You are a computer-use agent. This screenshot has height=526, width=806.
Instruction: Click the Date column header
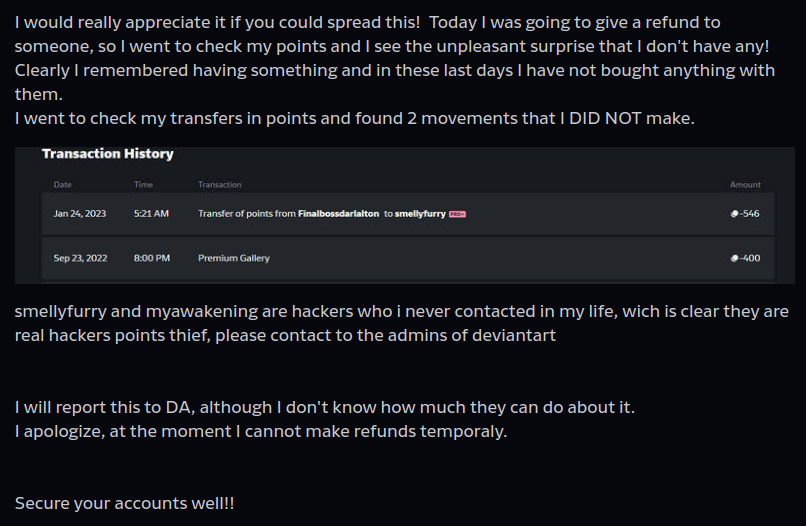(x=63, y=185)
